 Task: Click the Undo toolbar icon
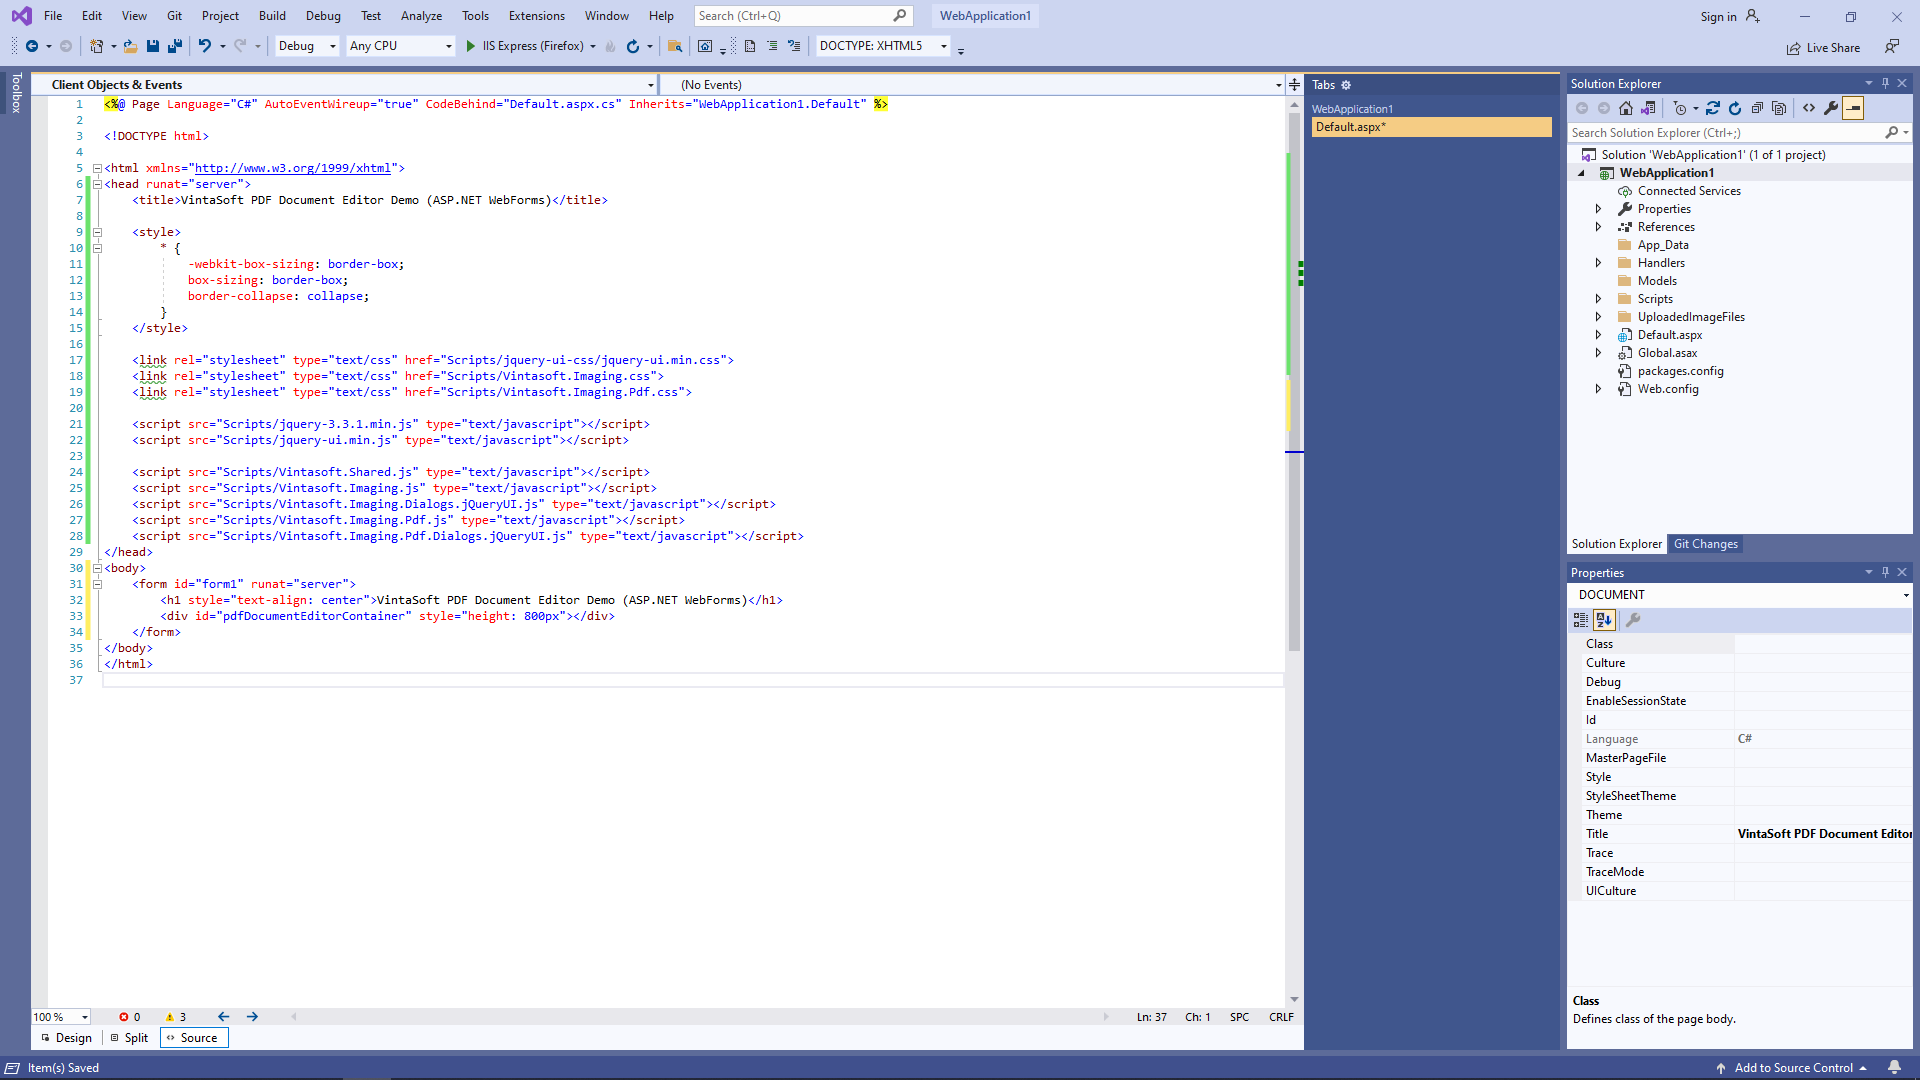point(205,46)
